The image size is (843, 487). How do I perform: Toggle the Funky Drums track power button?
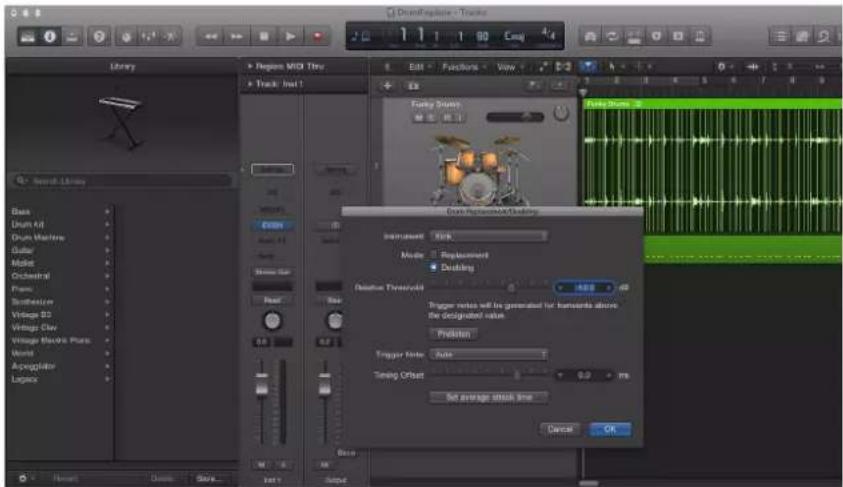click(x=561, y=113)
